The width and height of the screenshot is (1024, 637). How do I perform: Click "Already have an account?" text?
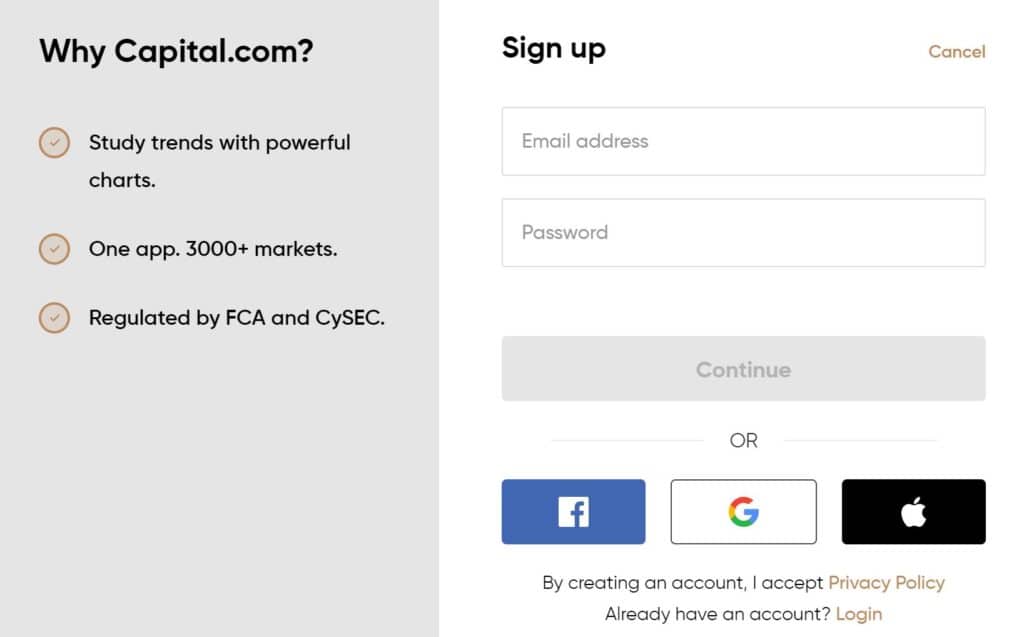click(717, 614)
